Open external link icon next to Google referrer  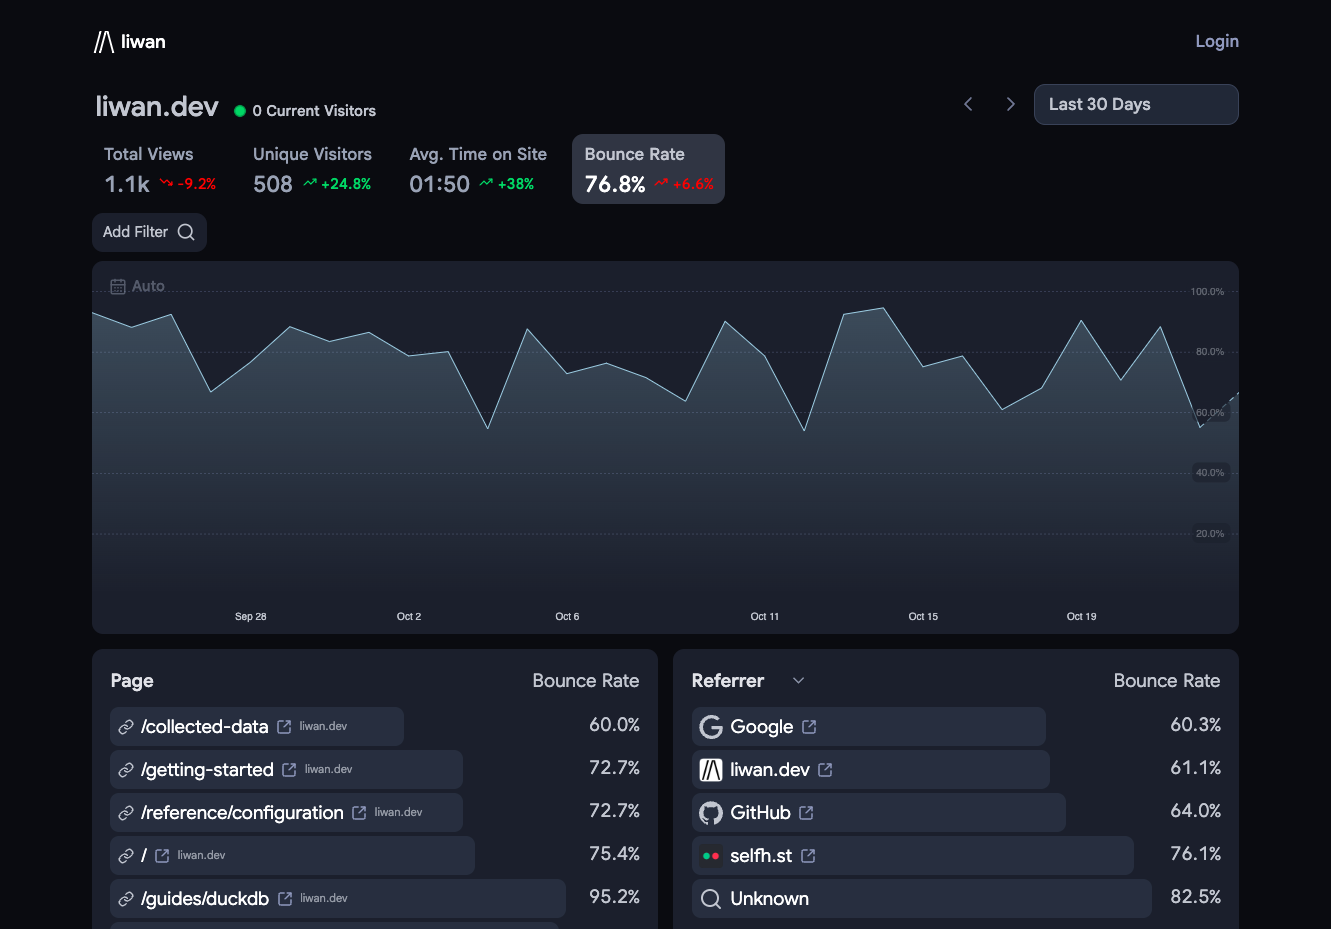[x=809, y=727]
